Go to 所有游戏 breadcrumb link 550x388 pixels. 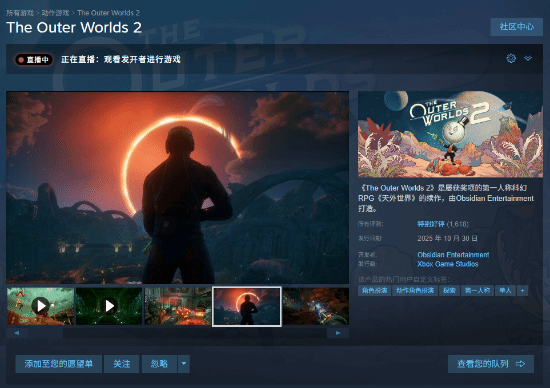point(20,13)
